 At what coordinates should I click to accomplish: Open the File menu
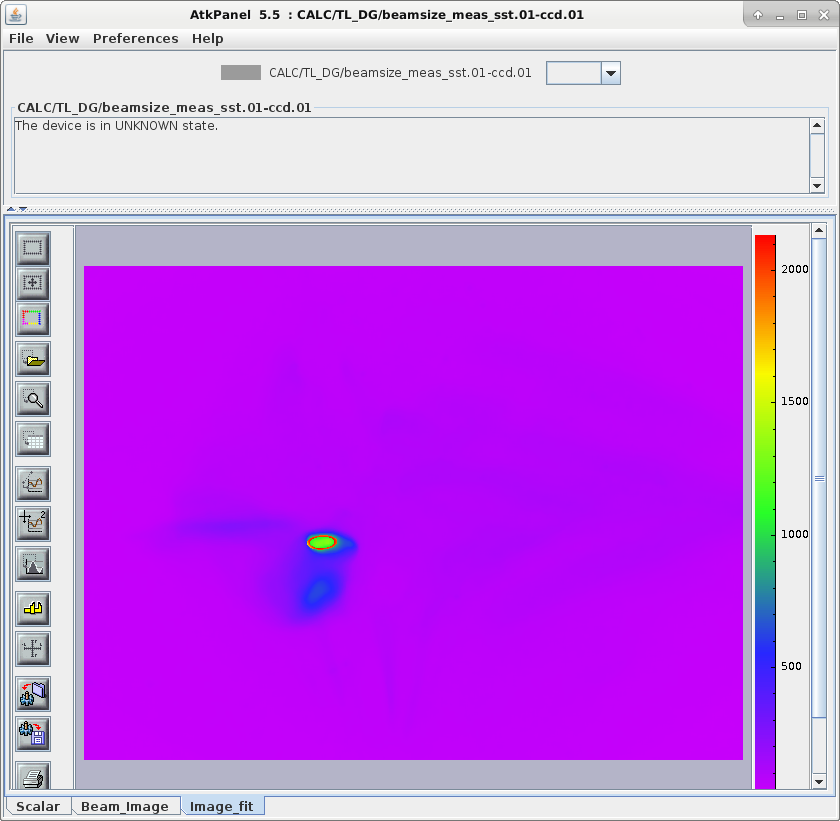coord(21,38)
